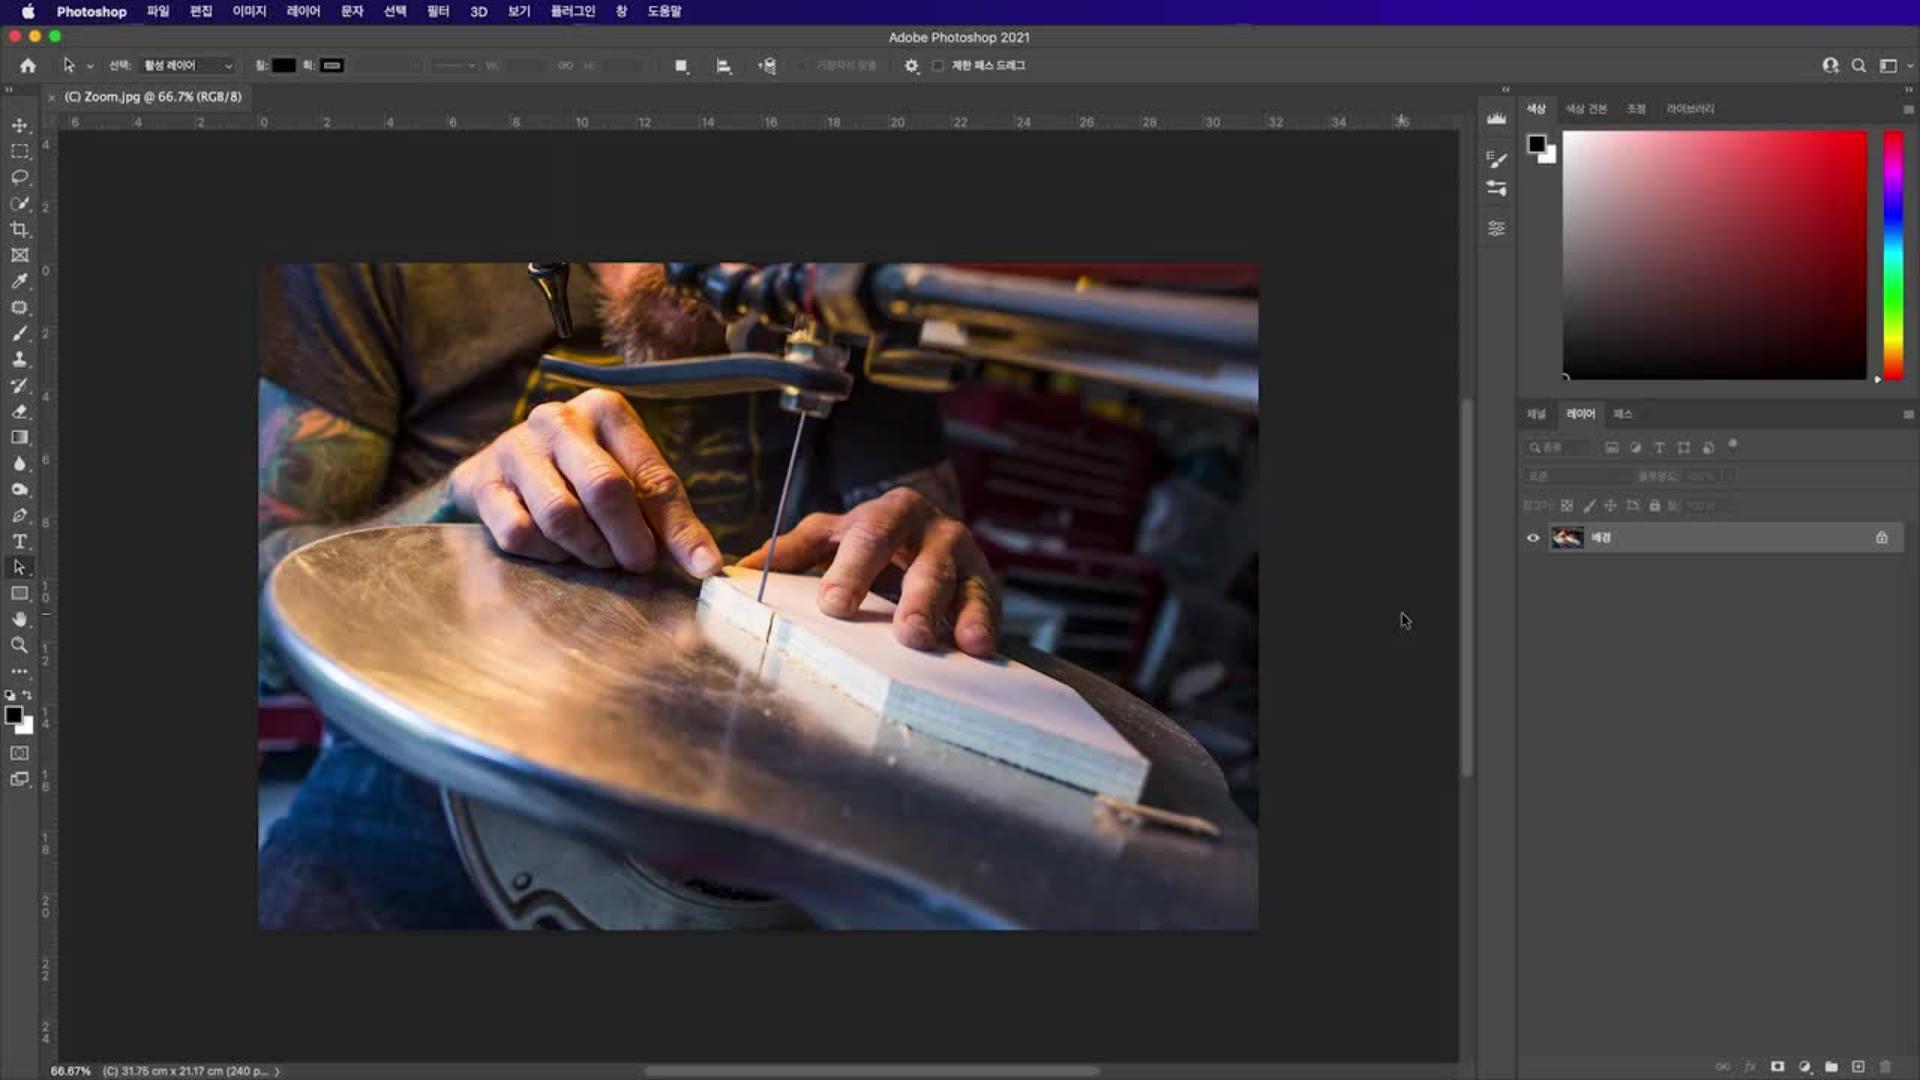
Task: Select the Rectangular Marquee tool
Action: click(x=19, y=151)
